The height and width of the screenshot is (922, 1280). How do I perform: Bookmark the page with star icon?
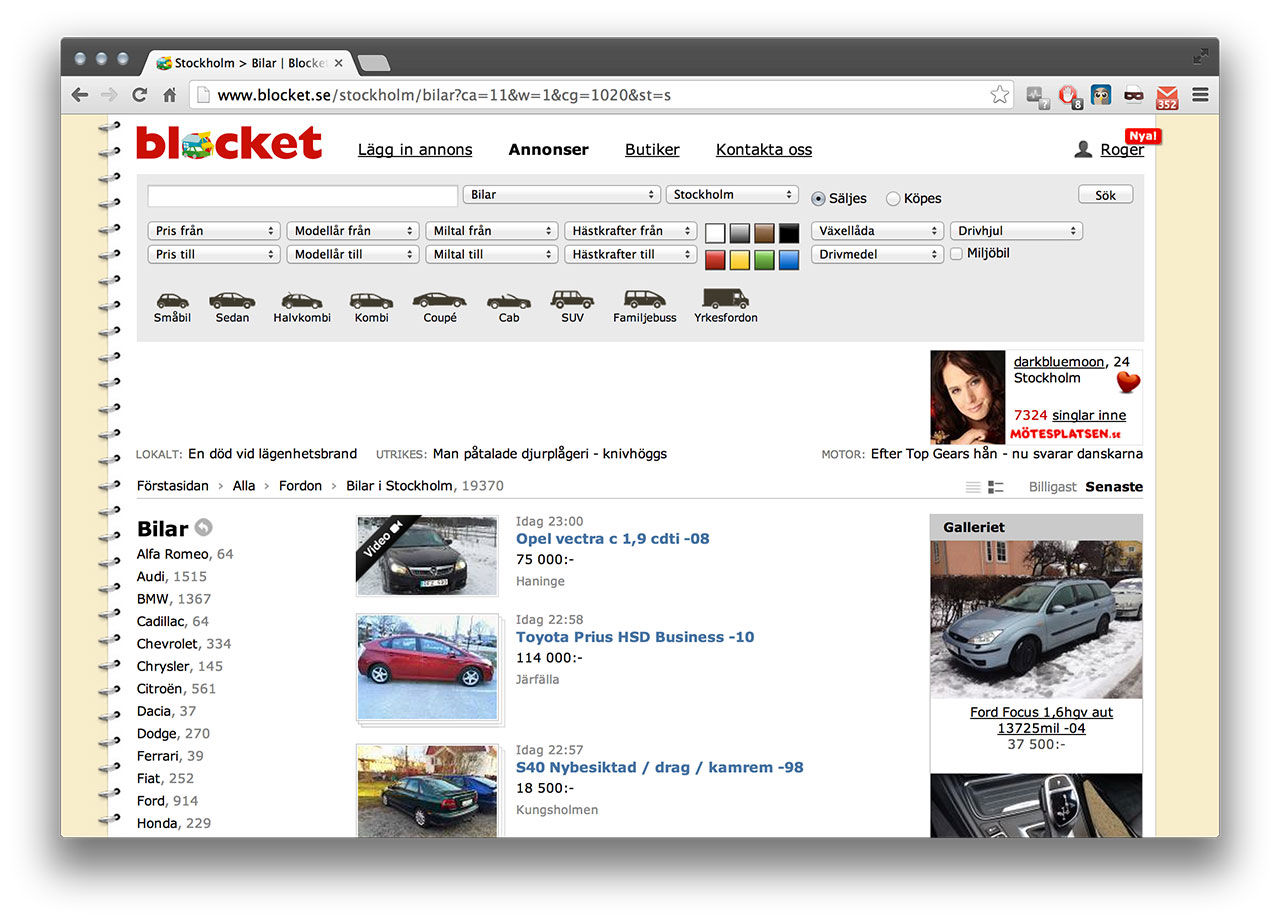click(x=999, y=95)
